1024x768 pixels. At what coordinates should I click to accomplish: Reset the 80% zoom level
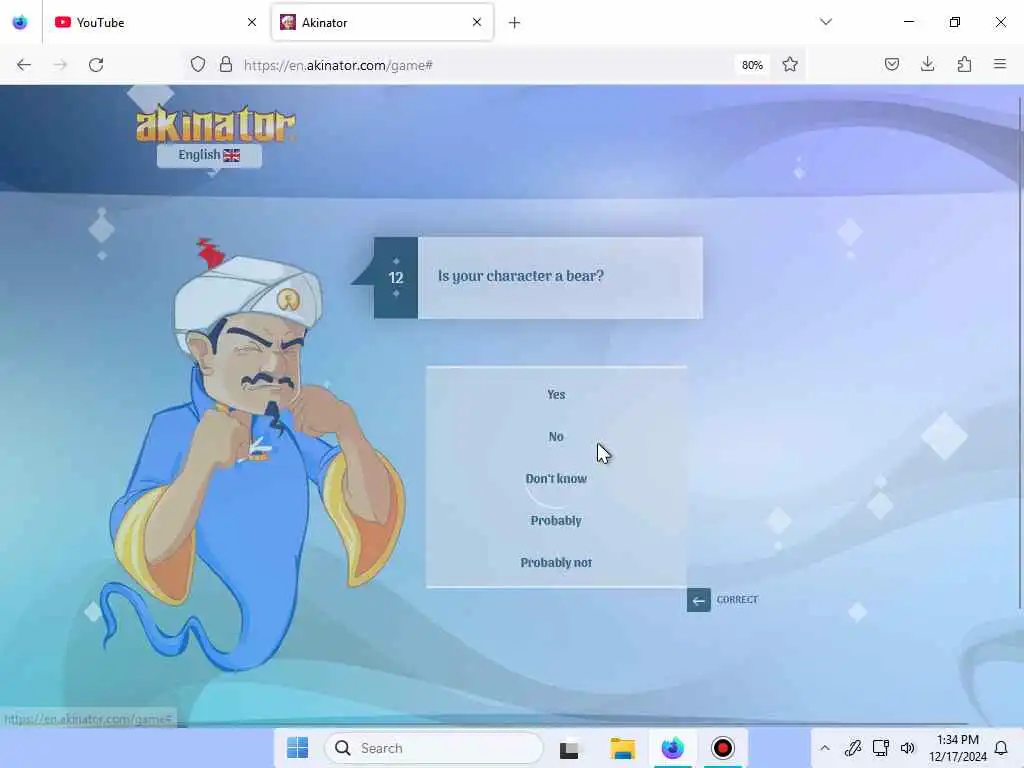752,65
